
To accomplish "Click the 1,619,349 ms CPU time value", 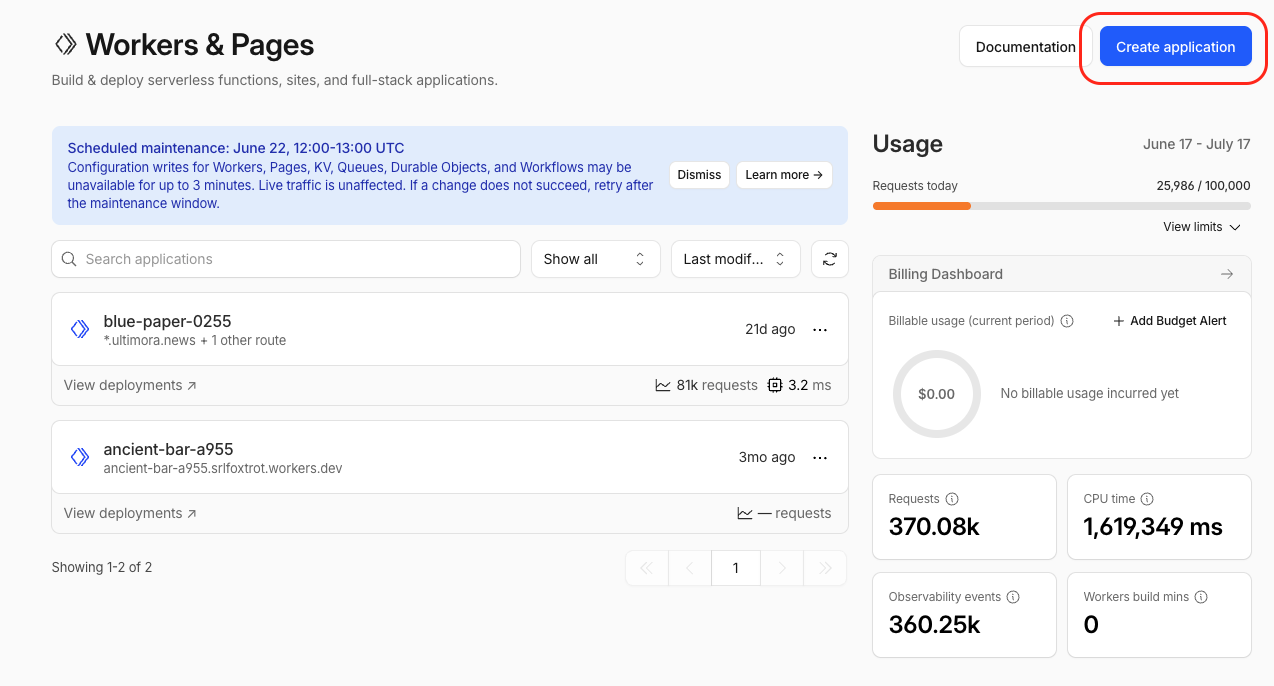I will click(x=1153, y=527).
